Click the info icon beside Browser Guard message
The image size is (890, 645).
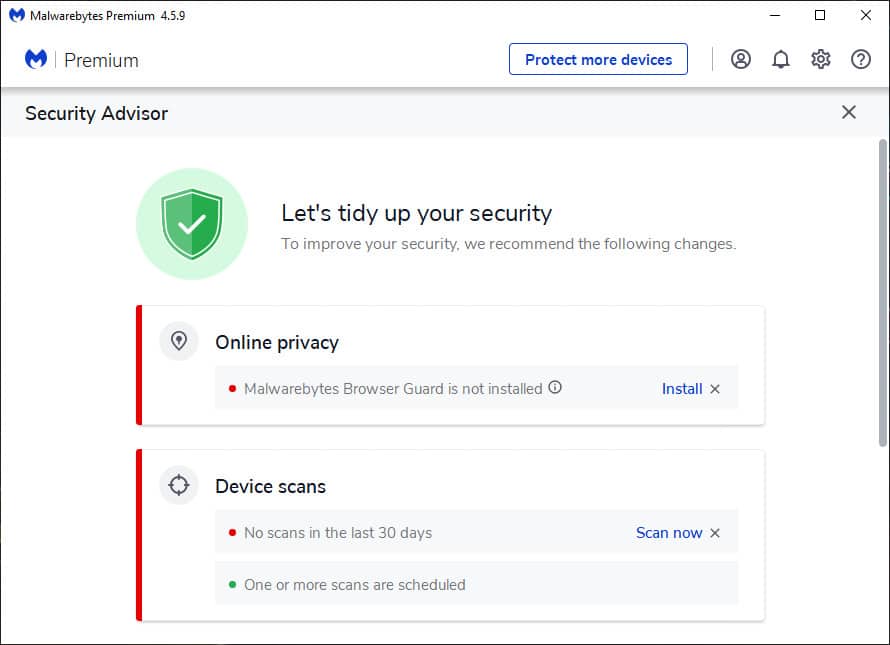[x=555, y=387]
